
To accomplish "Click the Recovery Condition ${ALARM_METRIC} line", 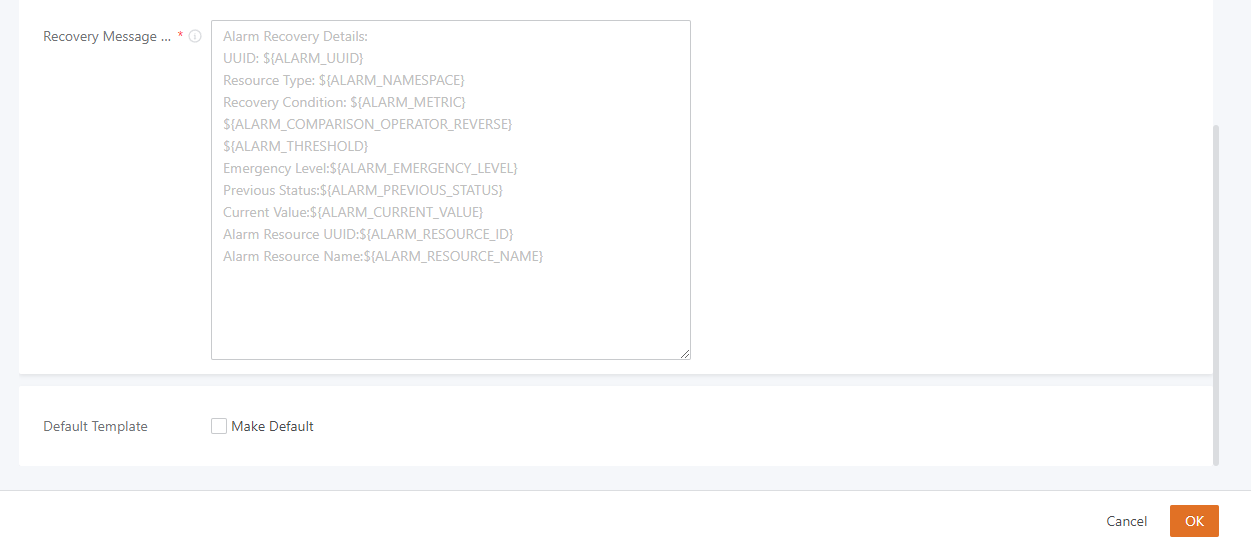I will (x=344, y=102).
